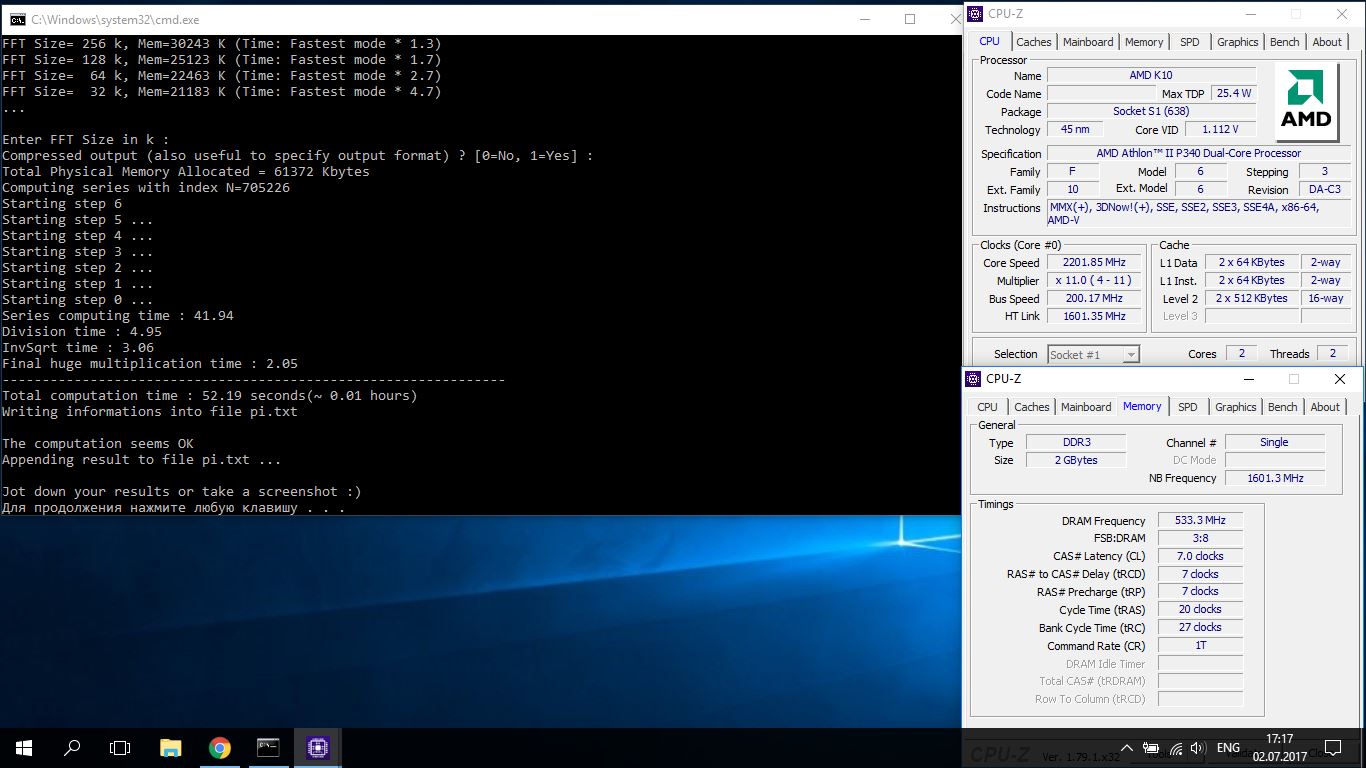This screenshot has height=768, width=1366.
Task: Click the memory Size value 2 GBytes
Action: click(x=1076, y=460)
